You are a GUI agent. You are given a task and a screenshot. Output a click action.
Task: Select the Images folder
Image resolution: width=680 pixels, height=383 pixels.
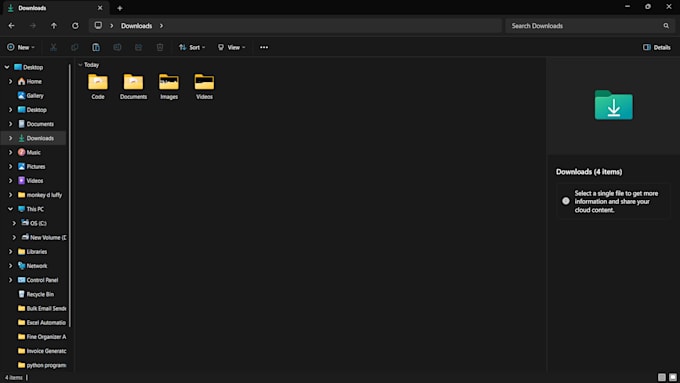click(169, 86)
